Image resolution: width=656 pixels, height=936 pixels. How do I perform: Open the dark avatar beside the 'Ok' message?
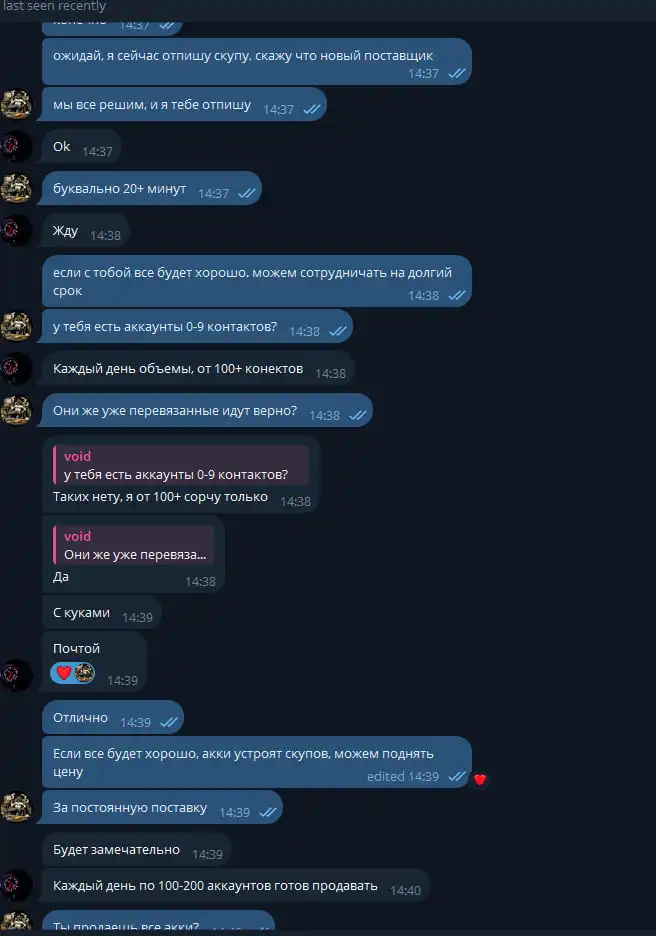pos(16,146)
